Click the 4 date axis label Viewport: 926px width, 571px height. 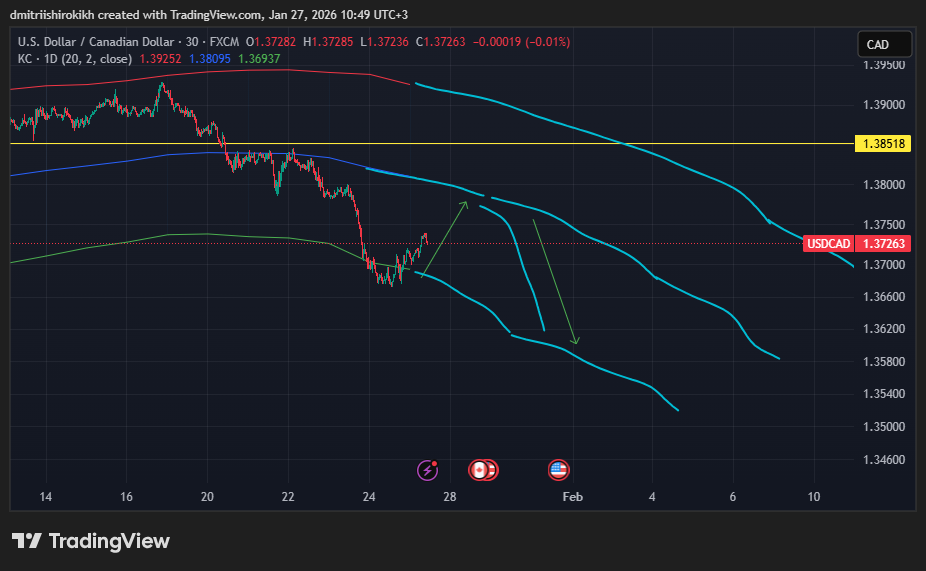[x=652, y=497]
